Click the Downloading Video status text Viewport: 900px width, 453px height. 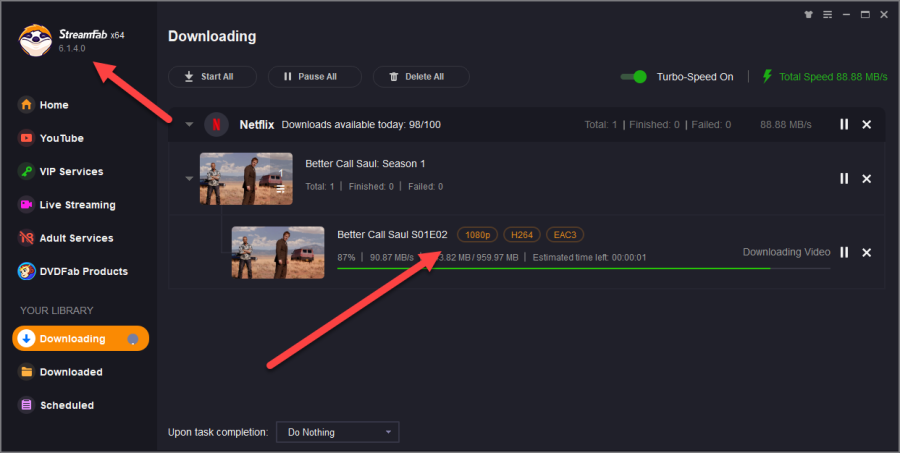(786, 252)
